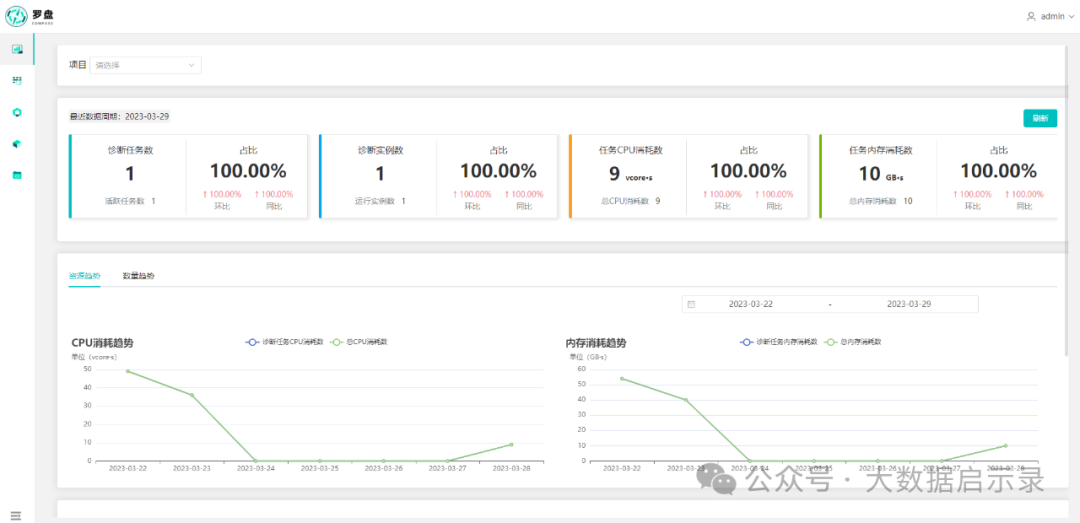
Task: Click 总CPU消耗数 9 in the CPU card
Action: click(x=630, y=201)
